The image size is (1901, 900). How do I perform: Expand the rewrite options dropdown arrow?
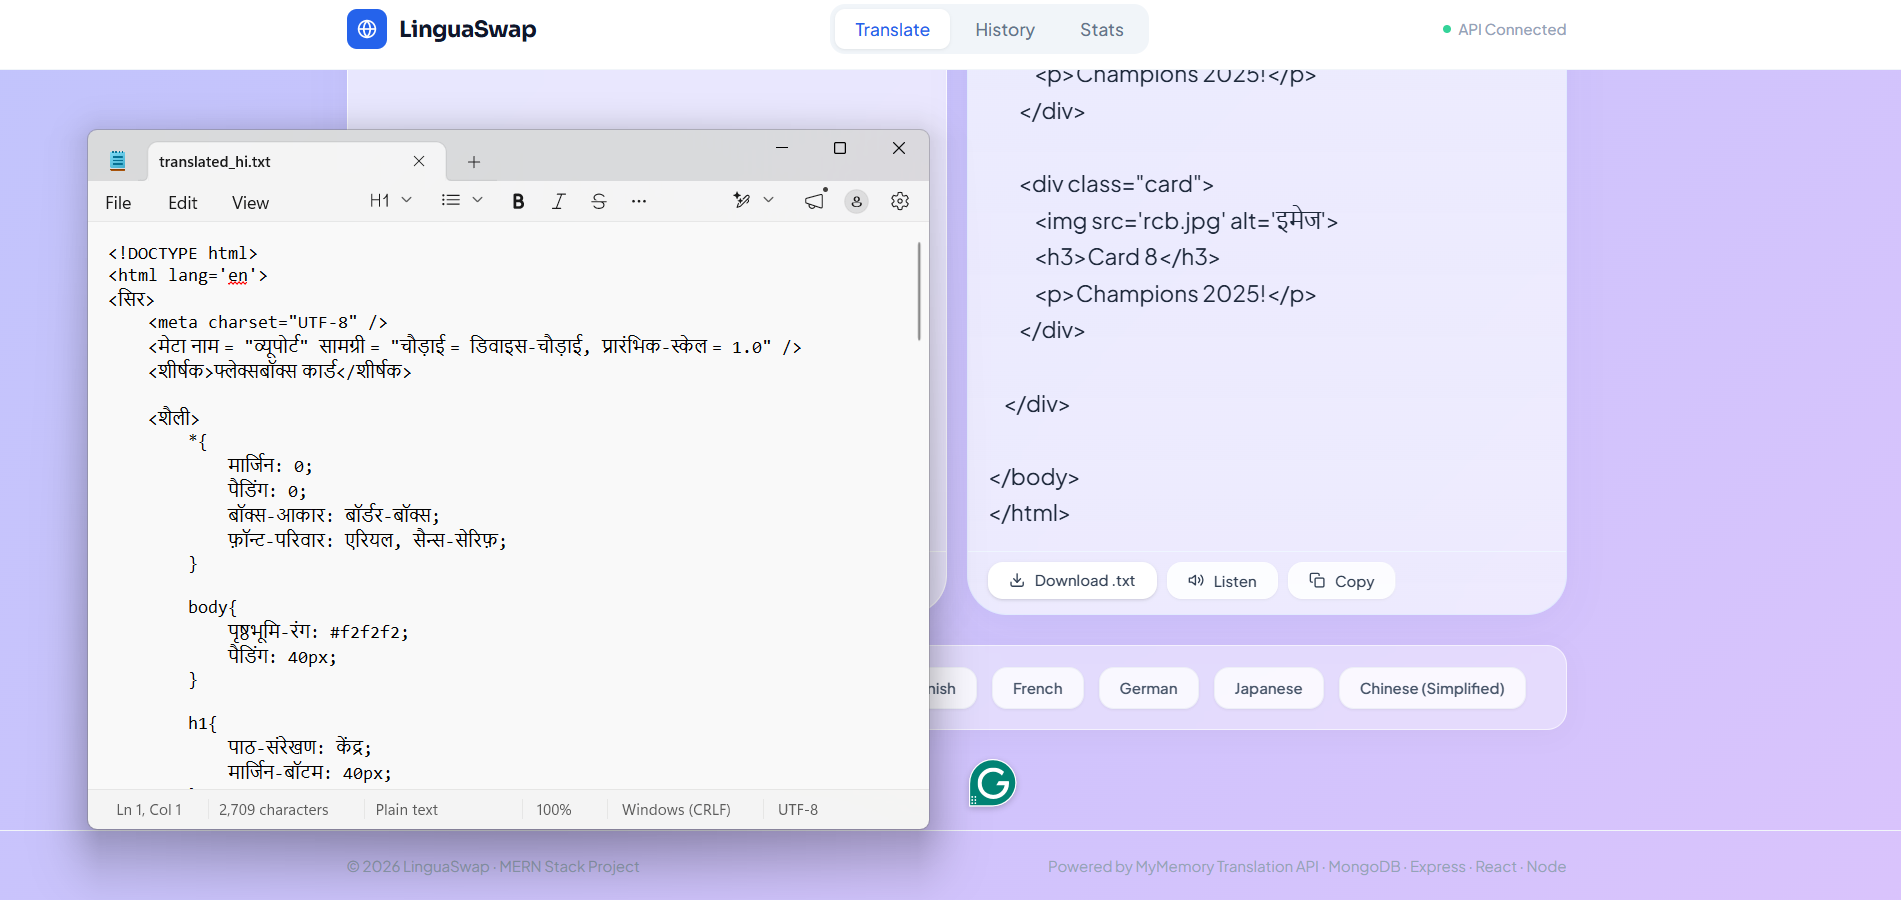768,201
